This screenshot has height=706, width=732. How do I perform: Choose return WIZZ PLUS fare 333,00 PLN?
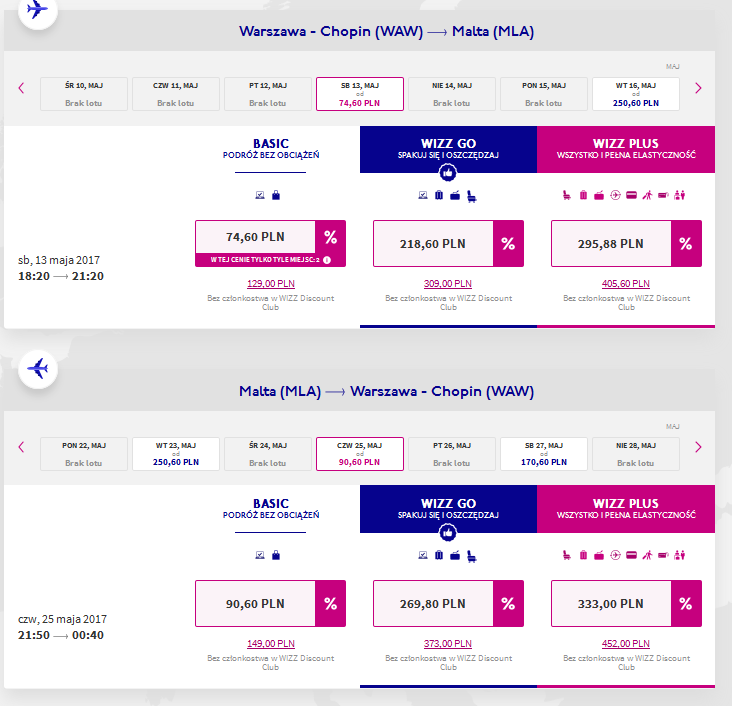coord(611,604)
